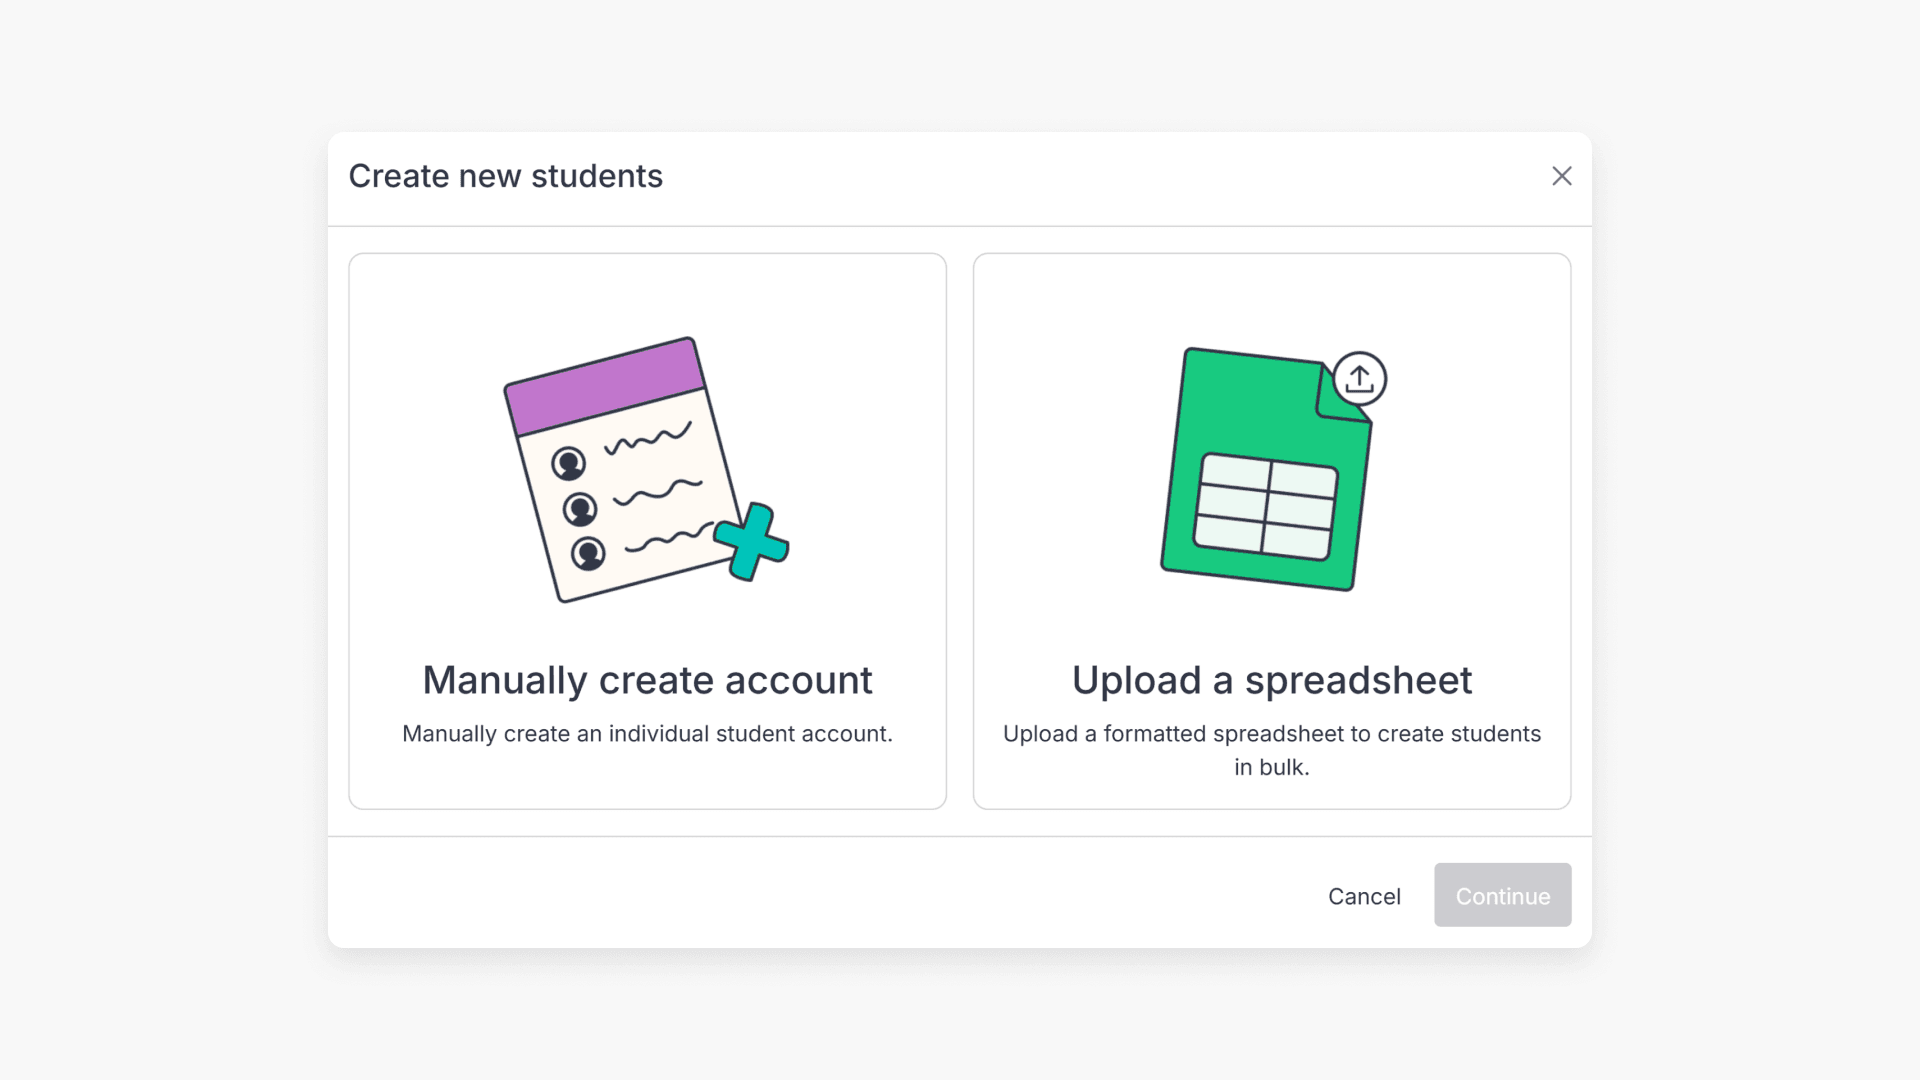Click the third squiggly name line in list

pyautogui.click(x=668, y=539)
